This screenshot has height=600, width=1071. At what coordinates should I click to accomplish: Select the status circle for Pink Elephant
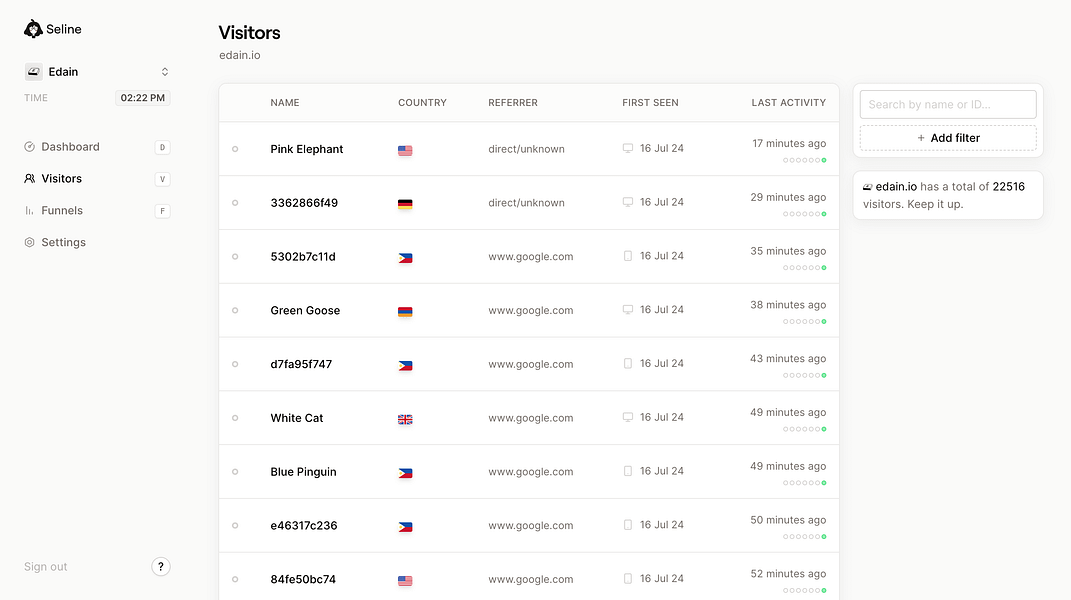pyautogui.click(x=235, y=149)
